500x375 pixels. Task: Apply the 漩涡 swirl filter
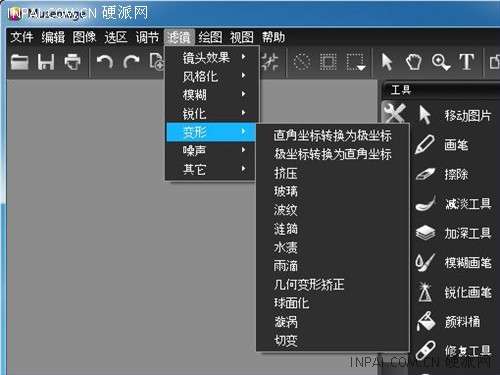[333, 322]
